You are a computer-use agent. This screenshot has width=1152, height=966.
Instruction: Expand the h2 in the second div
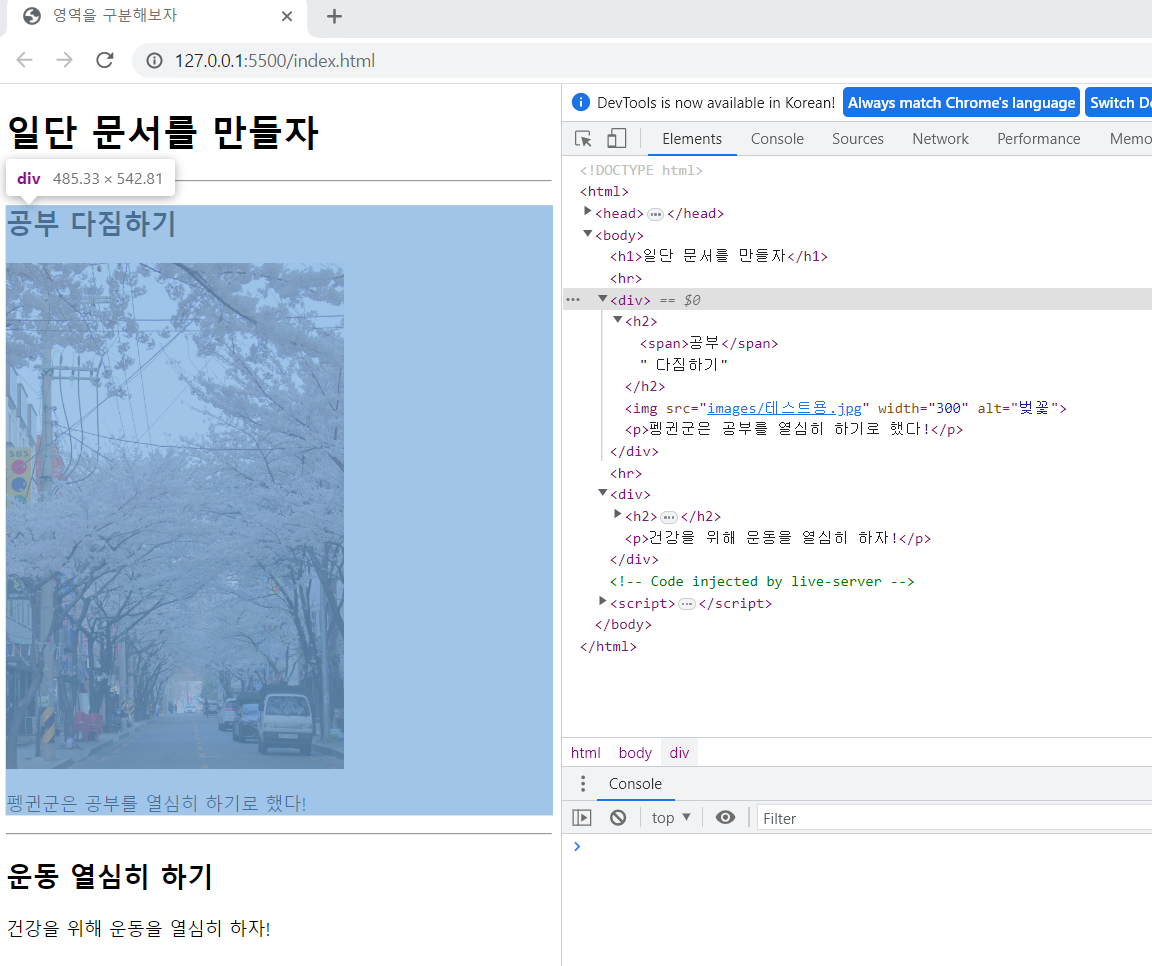pos(618,514)
